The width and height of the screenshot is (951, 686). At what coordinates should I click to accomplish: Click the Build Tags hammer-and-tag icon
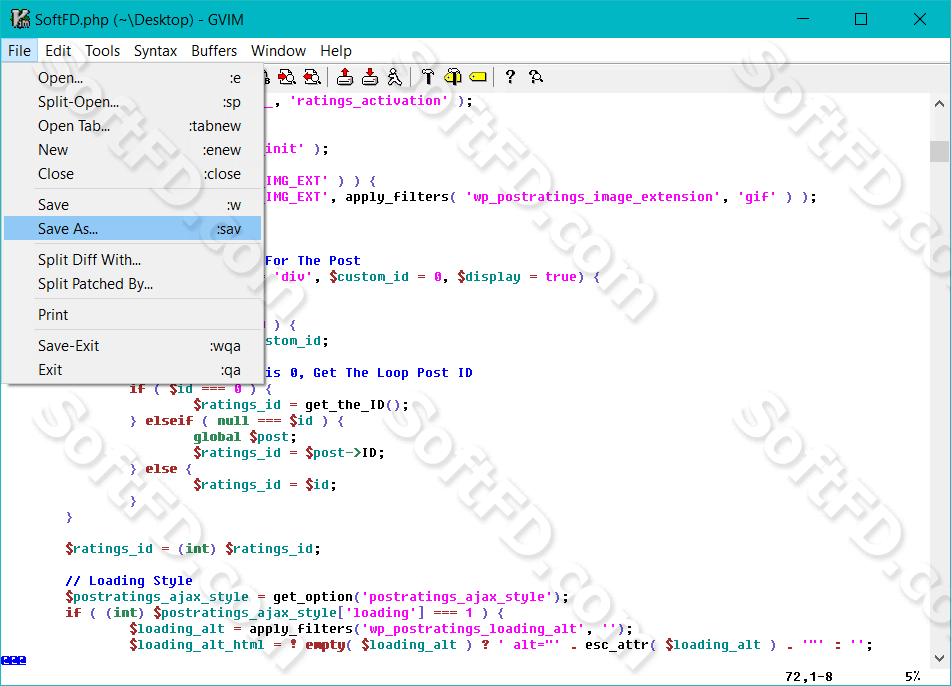452,77
